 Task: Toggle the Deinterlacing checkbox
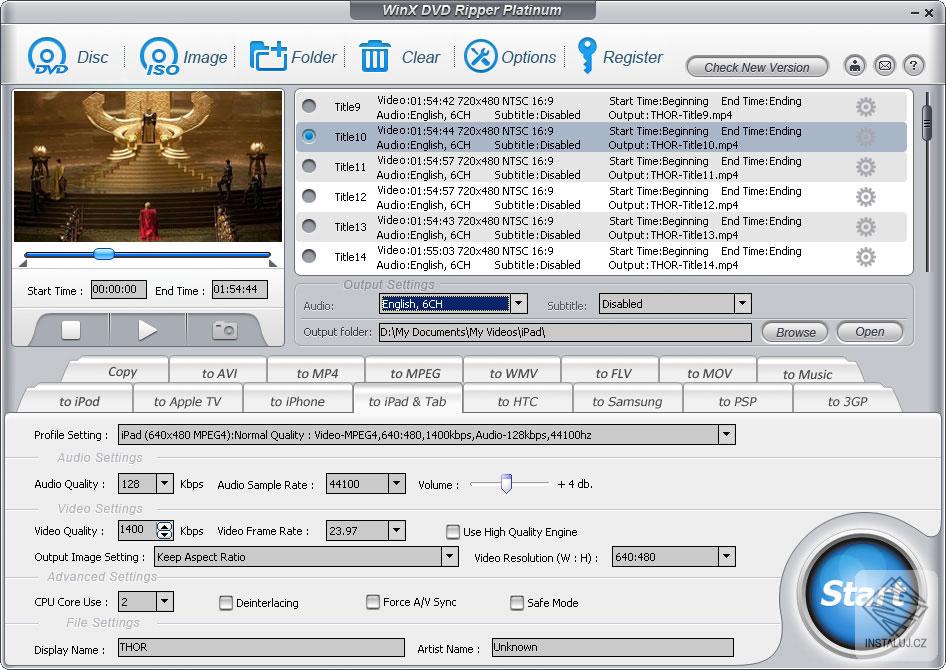click(226, 603)
